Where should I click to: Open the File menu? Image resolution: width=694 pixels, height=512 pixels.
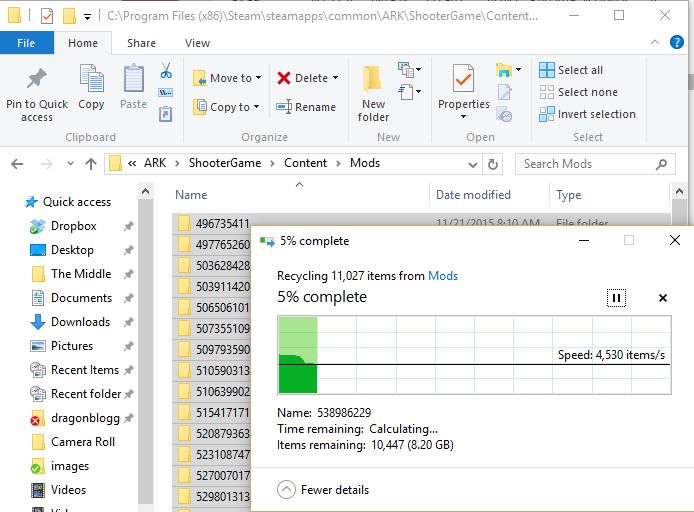tap(27, 43)
